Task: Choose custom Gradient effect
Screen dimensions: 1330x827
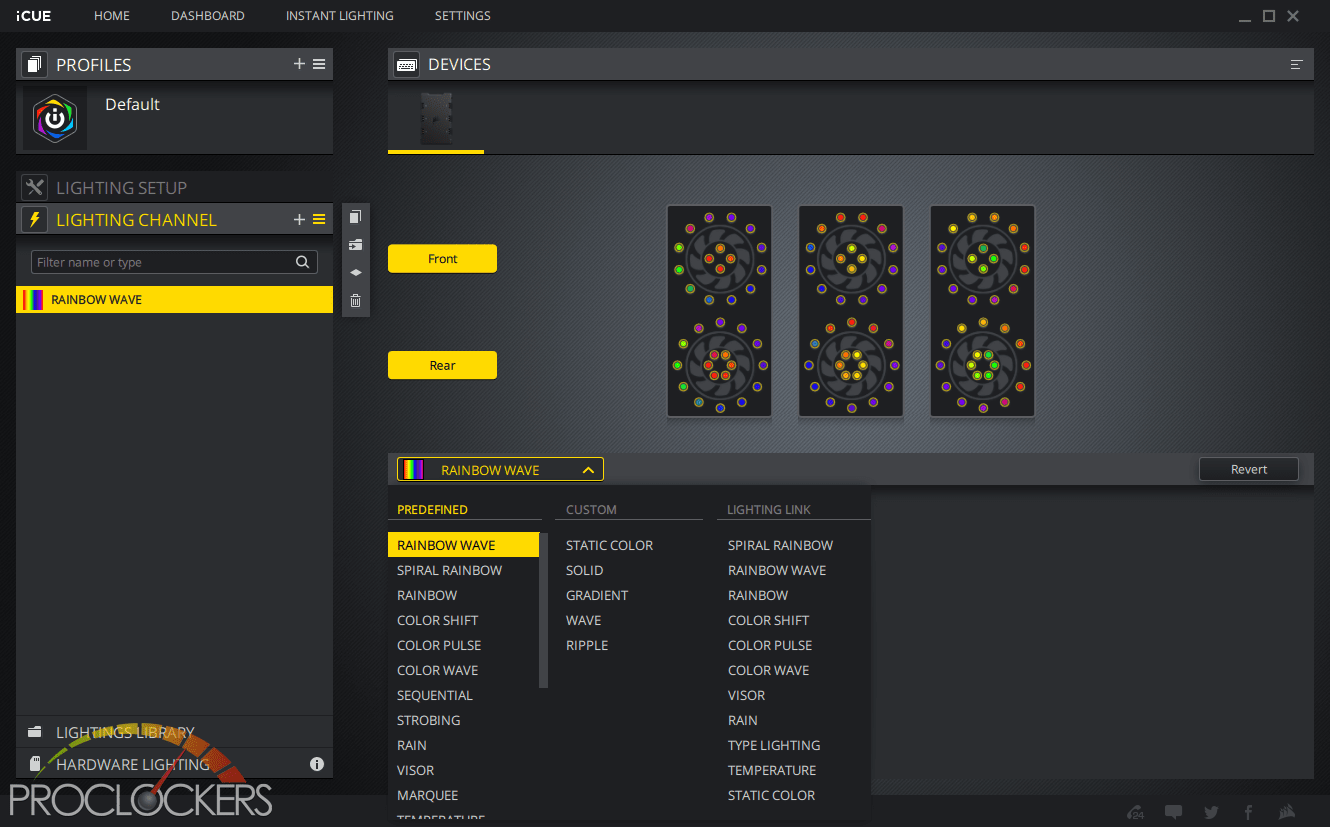Action: pyautogui.click(x=597, y=595)
